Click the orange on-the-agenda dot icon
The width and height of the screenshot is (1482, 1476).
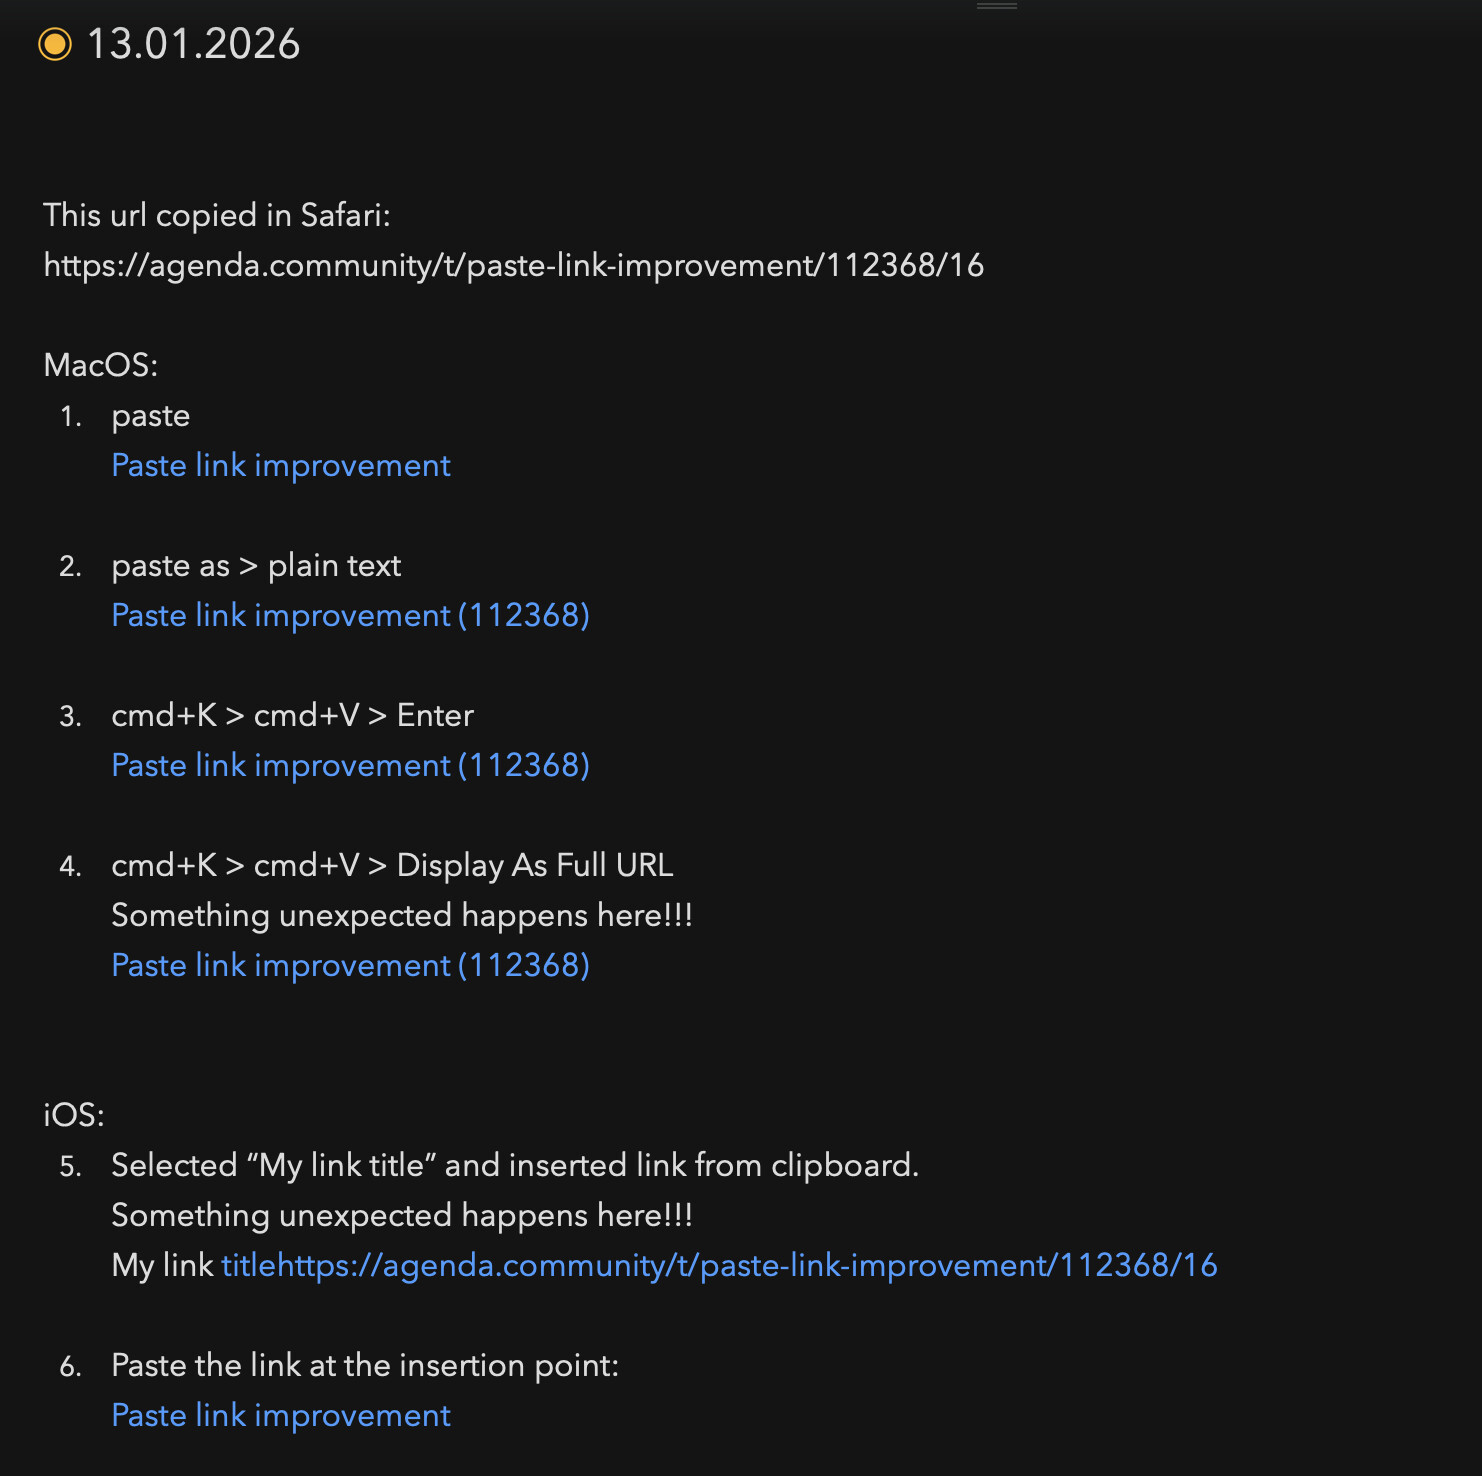pyautogui.click(x=55, y=45)
